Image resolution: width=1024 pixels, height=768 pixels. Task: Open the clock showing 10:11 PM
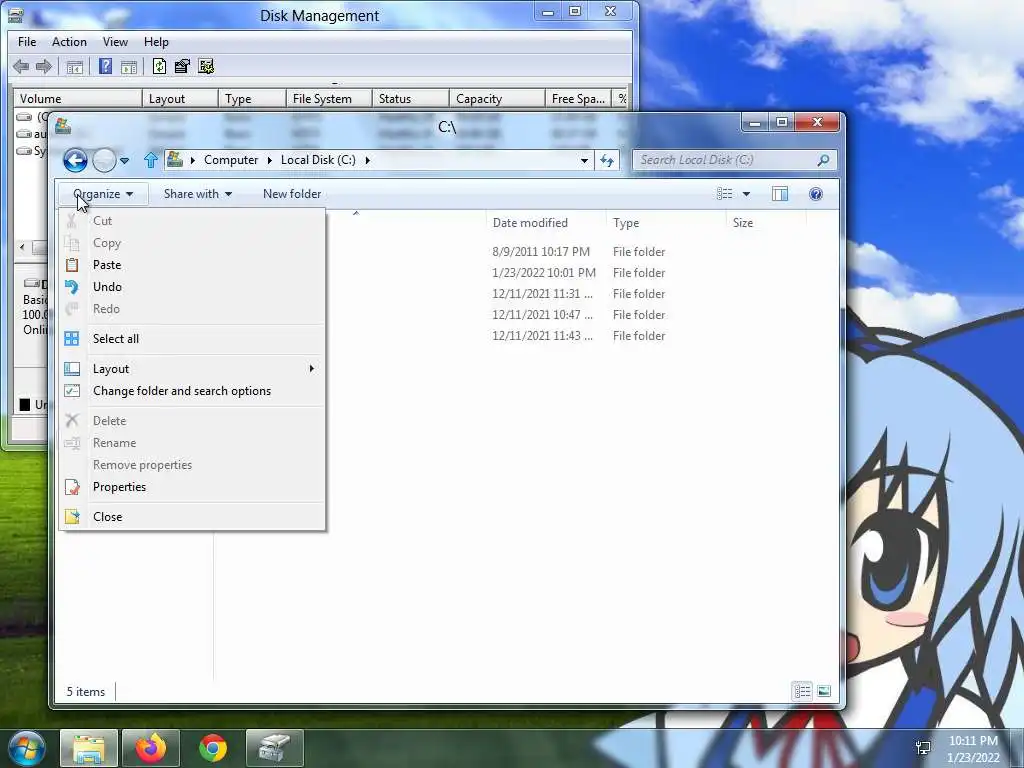(x=973, y=749)
